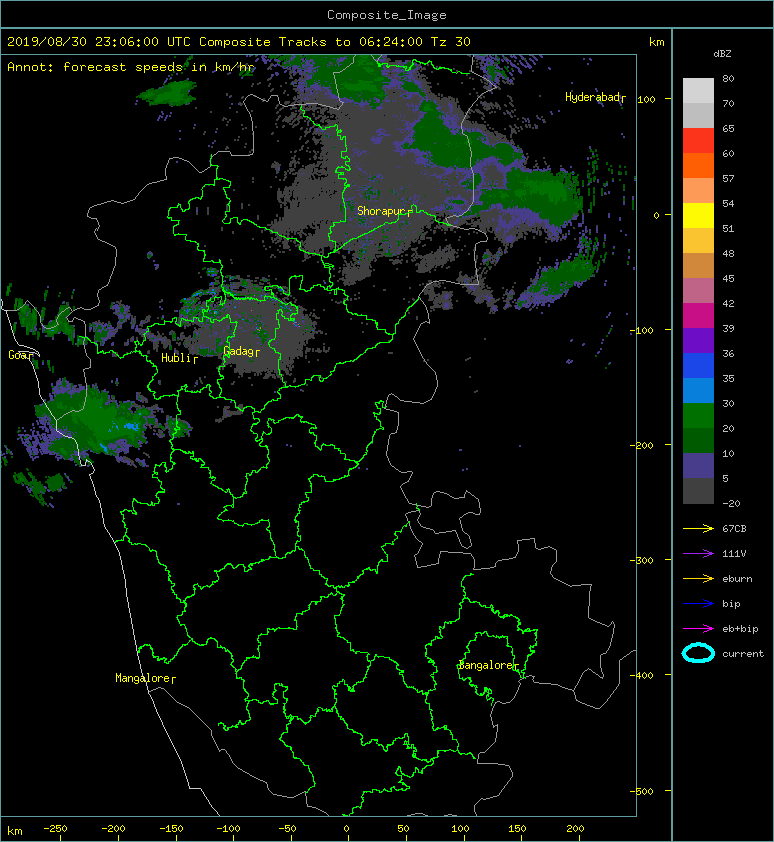
Task: Click the purple 111V arrow in legend
Action: click(x=698, y=554)
